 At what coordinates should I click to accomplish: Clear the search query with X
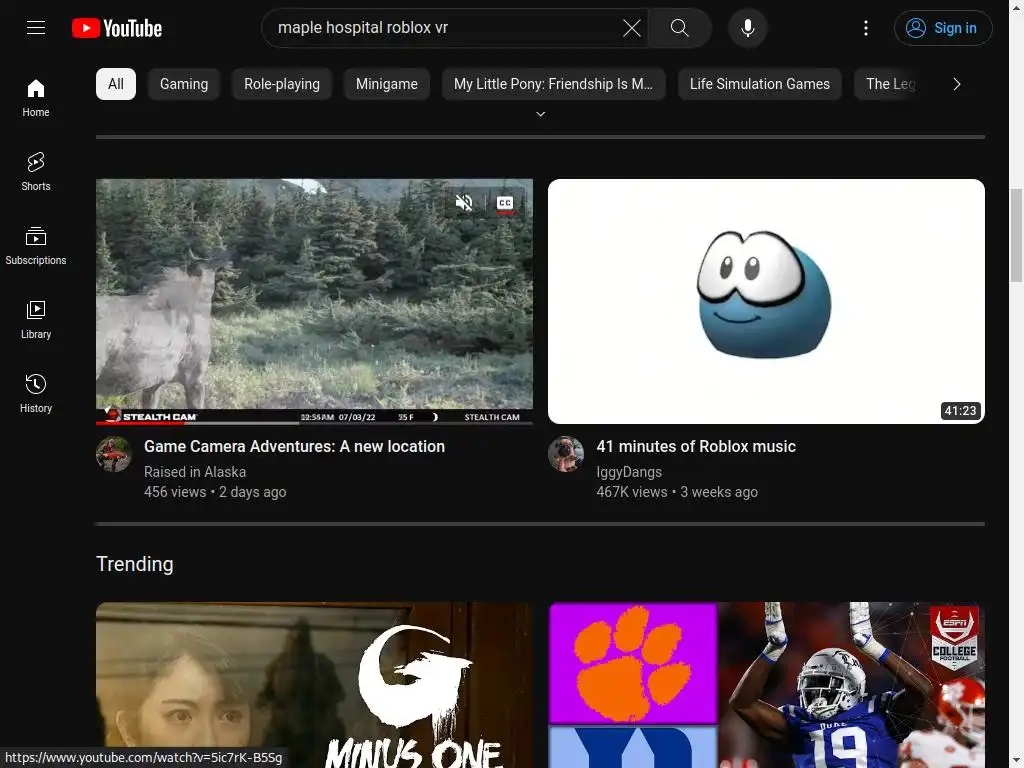click(x=632, y=28)
